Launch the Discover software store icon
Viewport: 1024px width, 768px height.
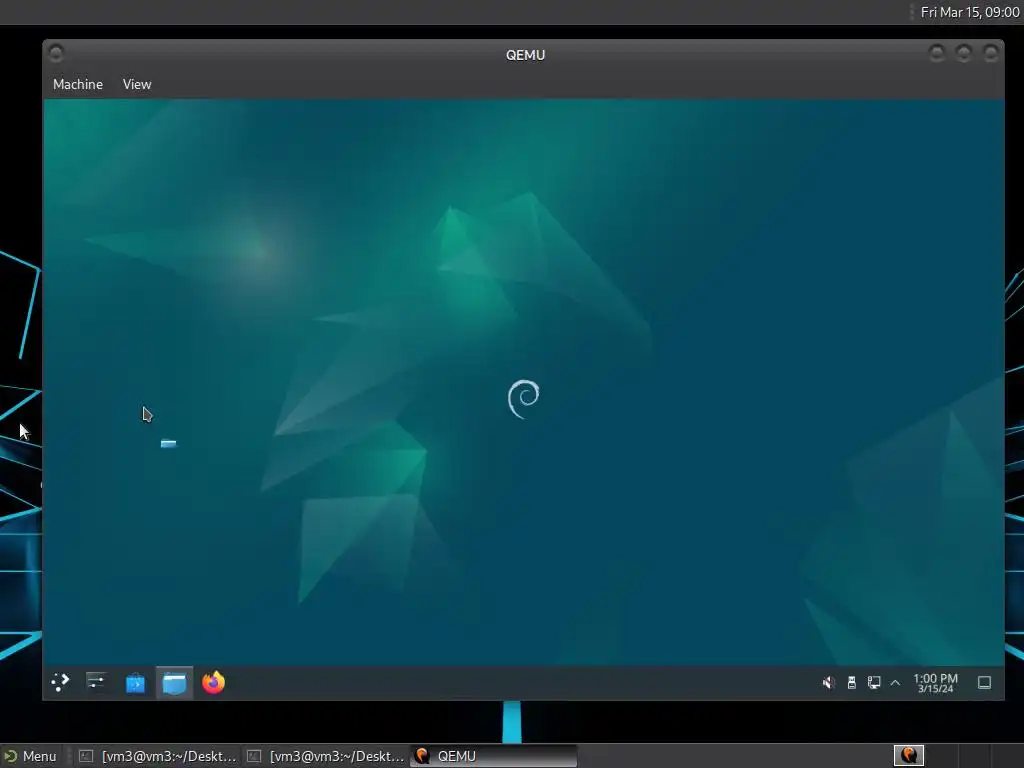[x=135, y=683]
